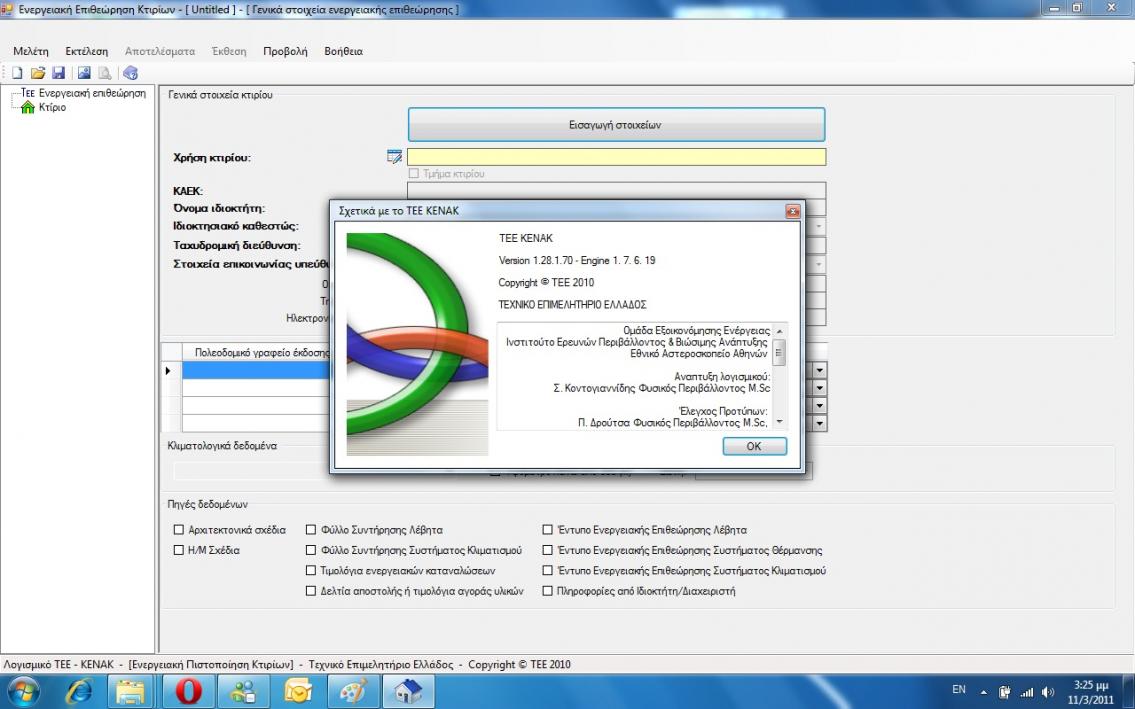Screen dimensions: 1135x709
Task: Click the New study toolbar icon
Action: pyautogui.click(x=17, y=72)
